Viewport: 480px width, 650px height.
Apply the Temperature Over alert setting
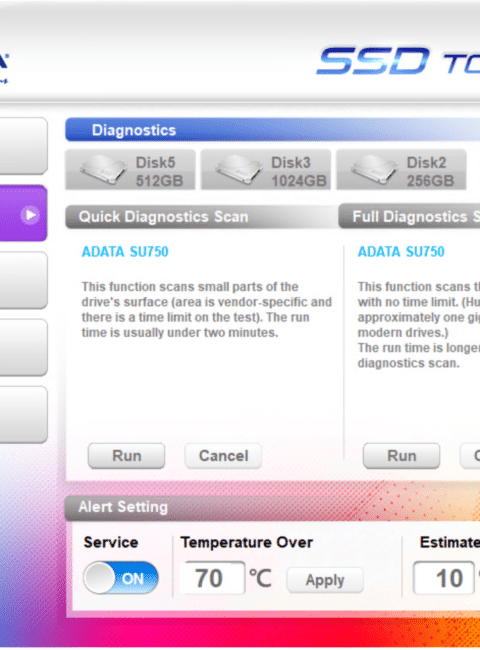tap(325, 580)
